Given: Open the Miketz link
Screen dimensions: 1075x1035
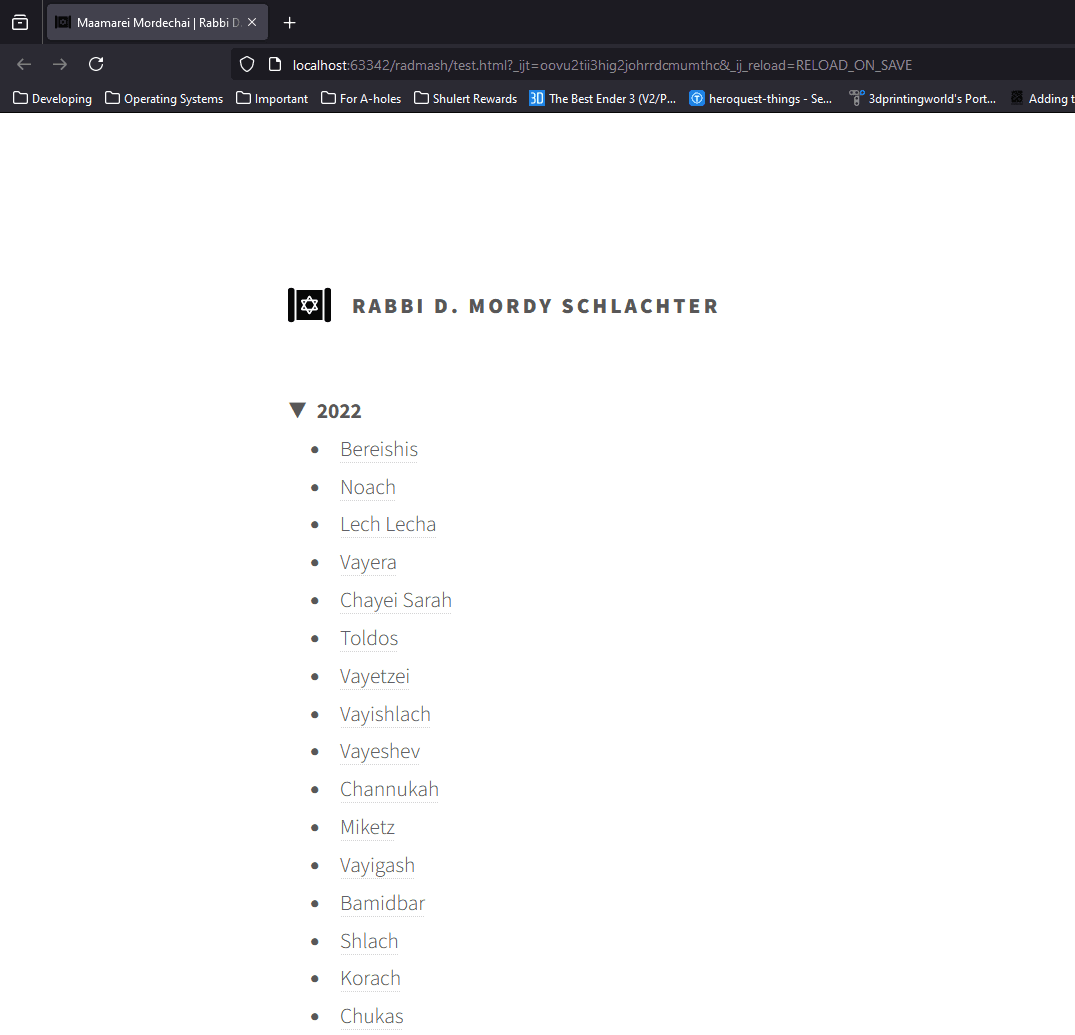Looking at the screenshot, I should coord(367,828).
